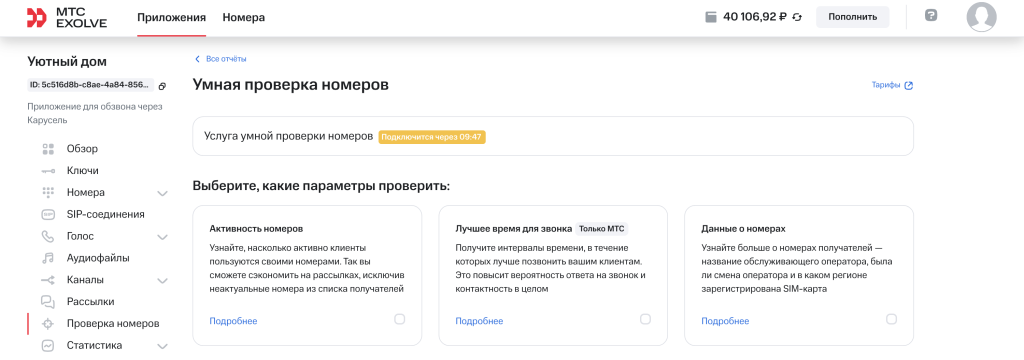This screenshot has height=360, width=1024.
Task: Click the Номера dial pad icon
Action: coord(48,192)
